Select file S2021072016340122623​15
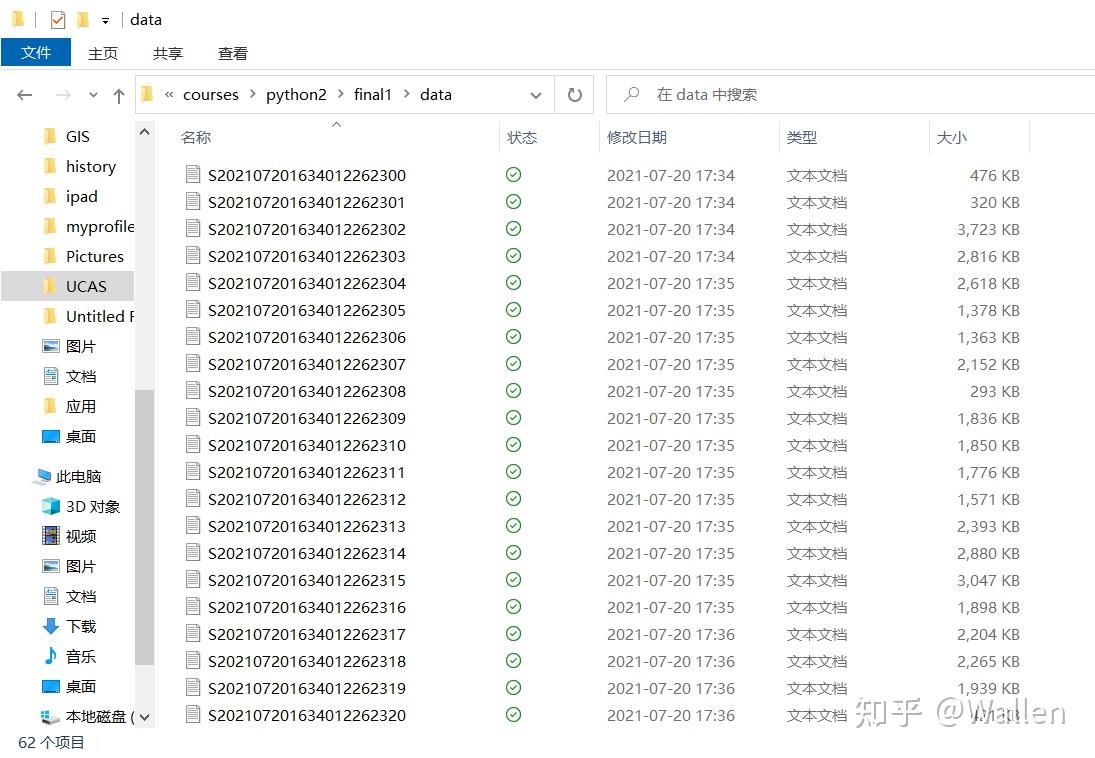The width and height of the screenshot is (1095, 758). coord(307,581)
